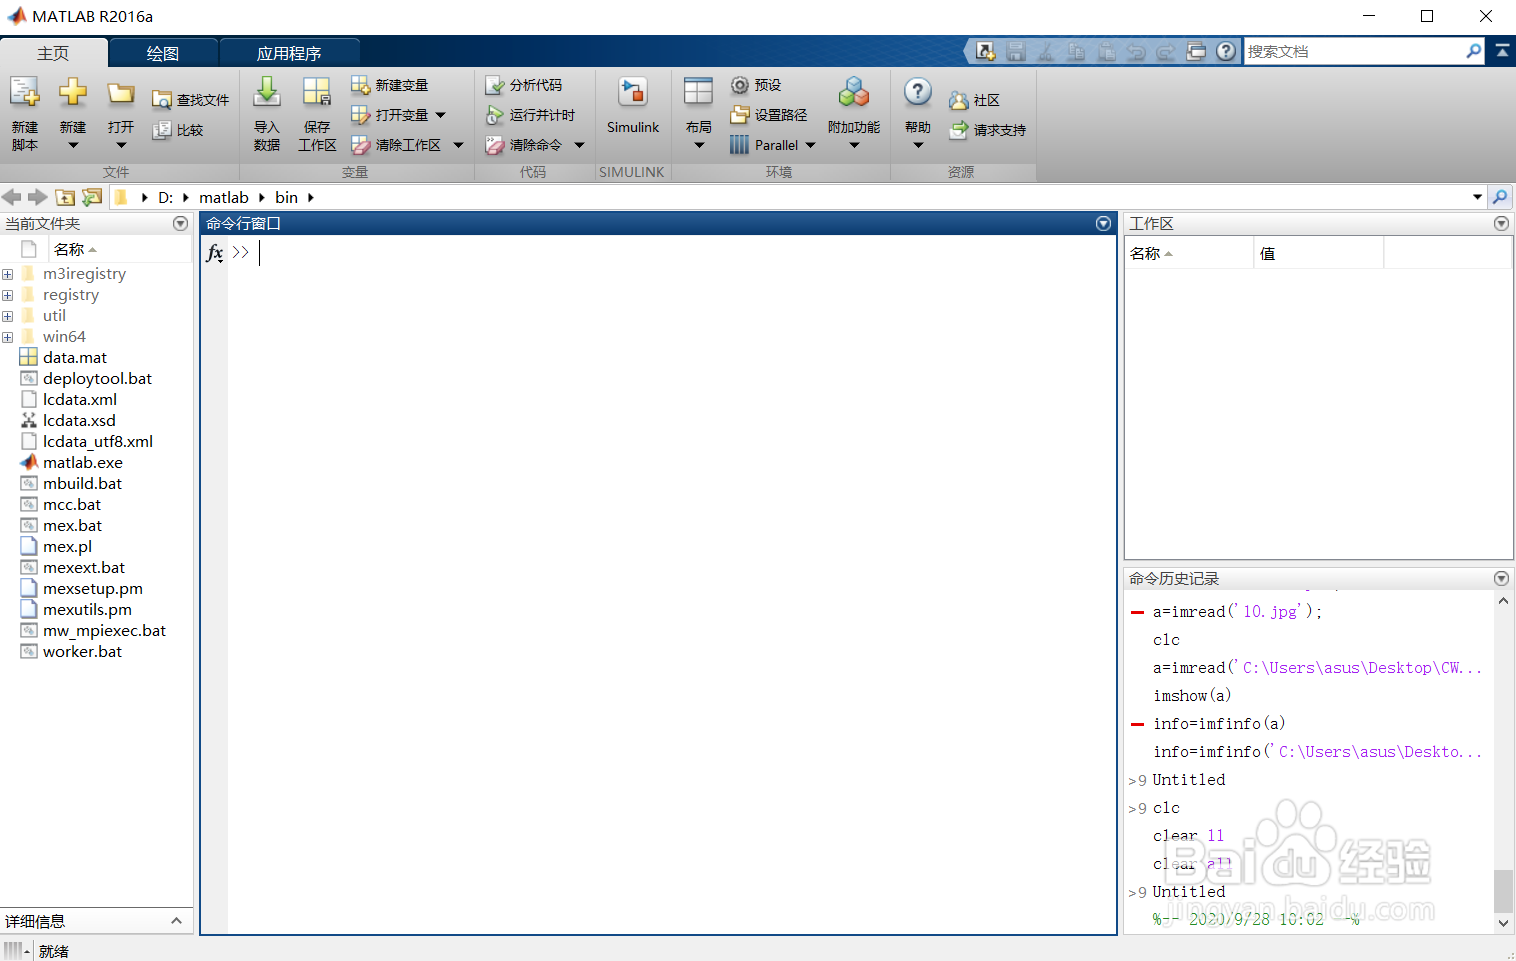Click the Save Workspace (保存工作区) icon
Image resolution: width=1516 pixels, height=961 pixels.
(317, 92)
